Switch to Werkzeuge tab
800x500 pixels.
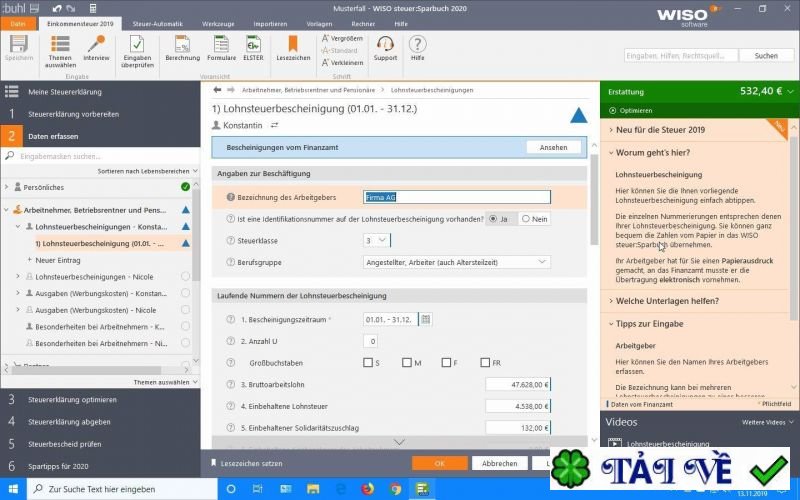[x=218, y=23]
